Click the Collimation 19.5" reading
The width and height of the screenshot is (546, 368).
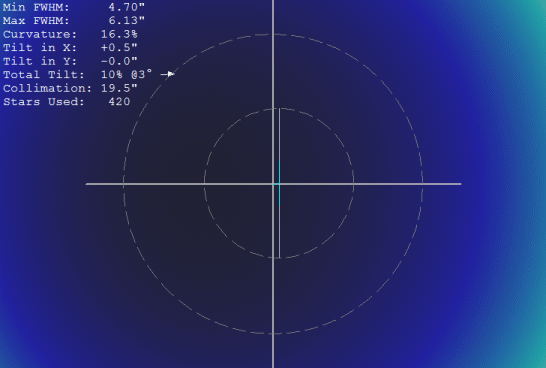tap(119, 88)
